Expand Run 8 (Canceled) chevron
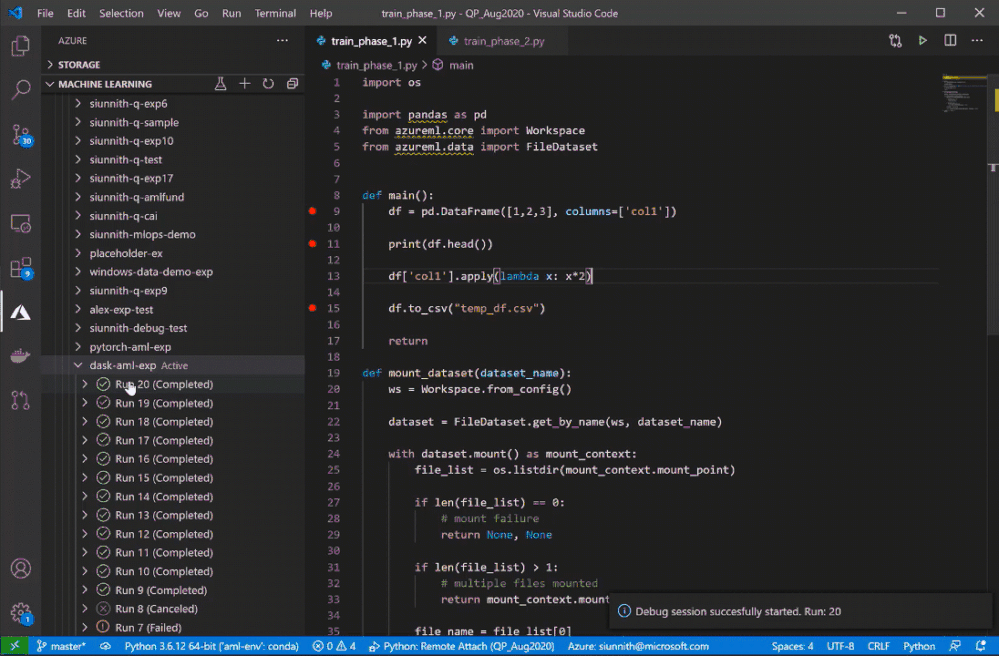 click(85, 609)
